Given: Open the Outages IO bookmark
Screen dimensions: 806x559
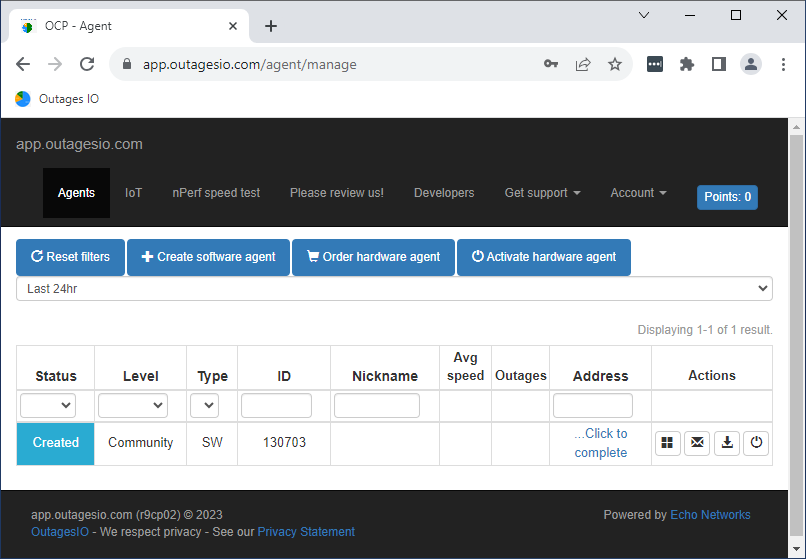Looking at the screenshot, I should pyautogui.click(x=57, y=99).
